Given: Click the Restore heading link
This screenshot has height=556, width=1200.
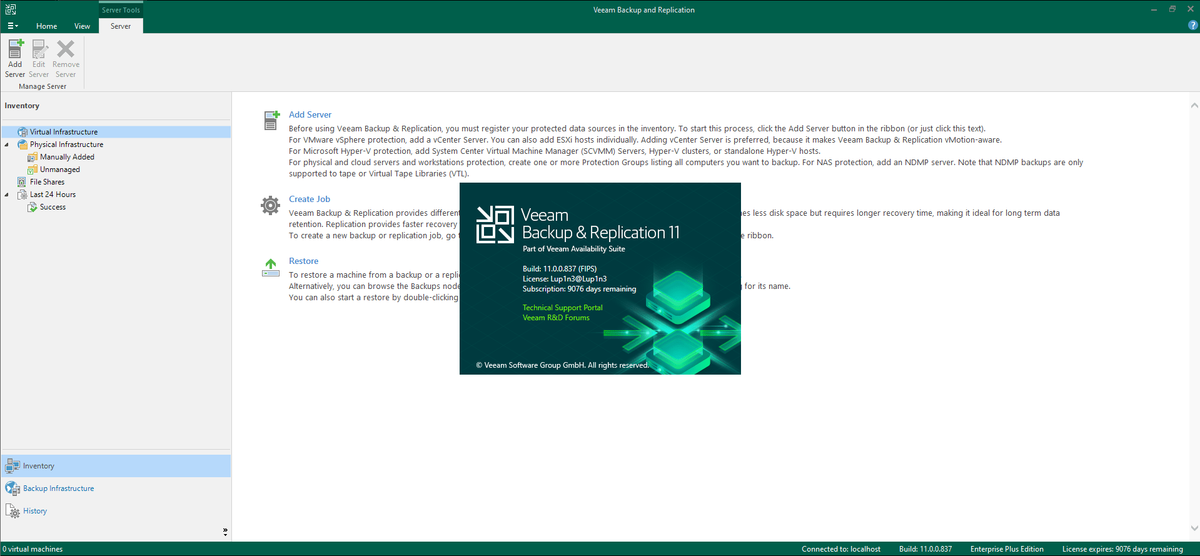Looking at the screenshot, I should click(303, 261).
